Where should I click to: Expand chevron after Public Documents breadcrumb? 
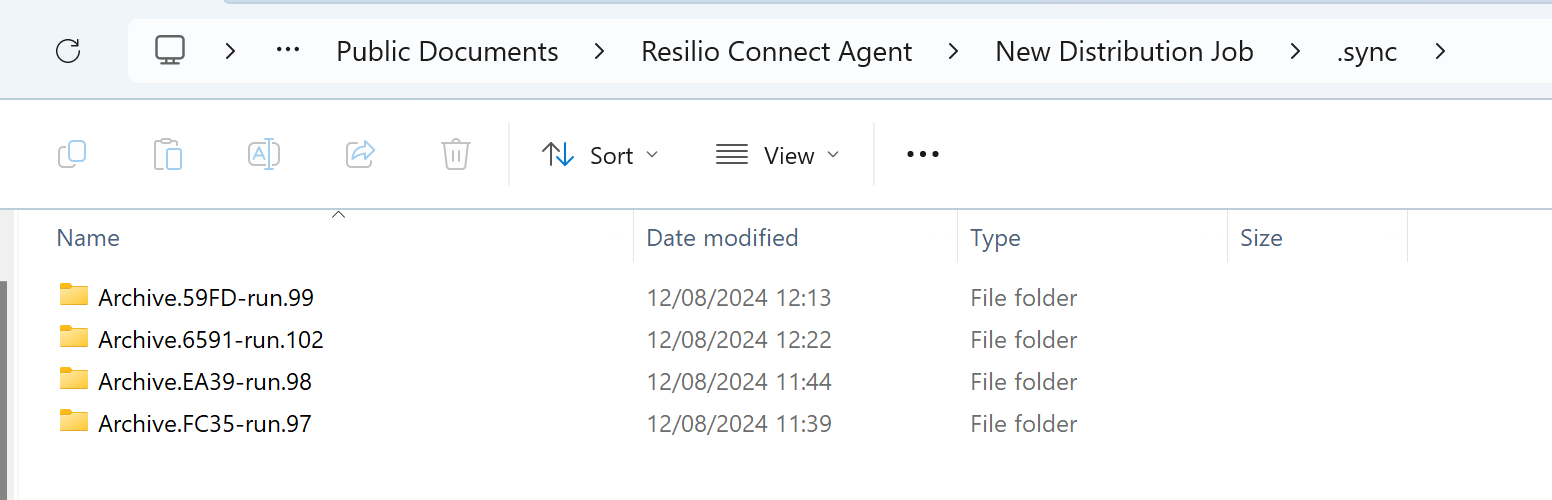point(599,51)
